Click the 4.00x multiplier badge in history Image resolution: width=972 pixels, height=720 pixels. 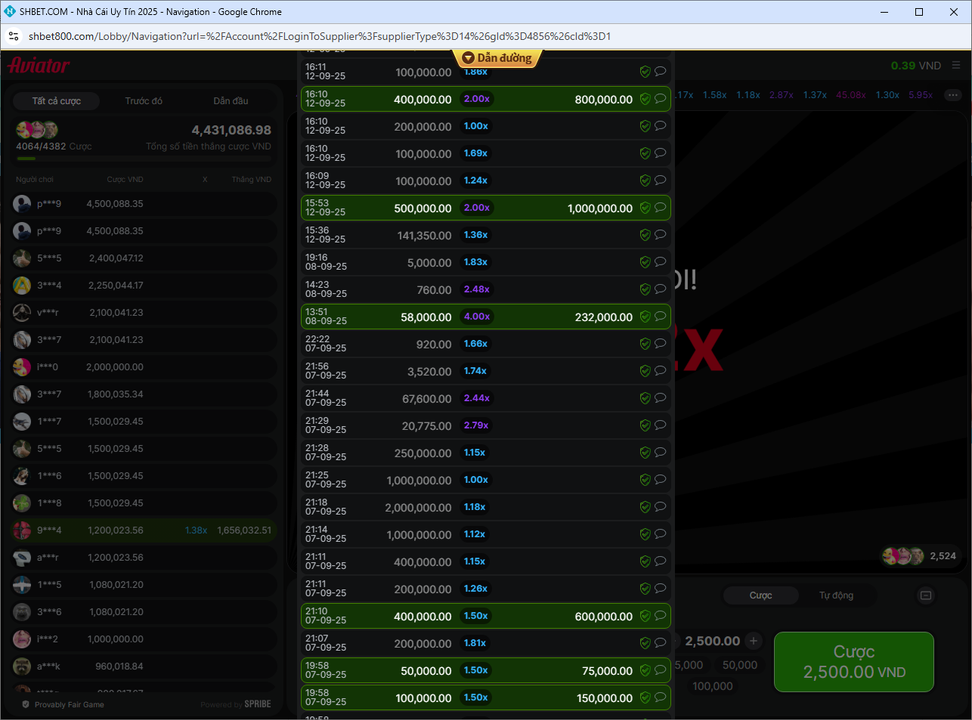click(476, 317)
